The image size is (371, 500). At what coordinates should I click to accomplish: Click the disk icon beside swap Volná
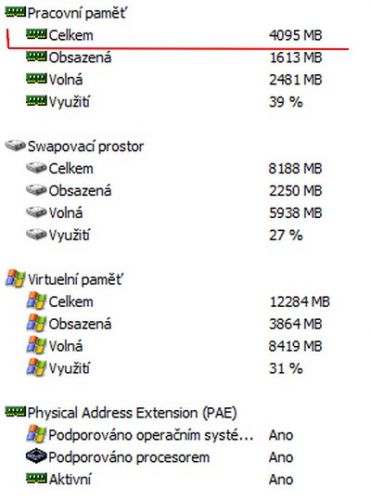(36, 212)
